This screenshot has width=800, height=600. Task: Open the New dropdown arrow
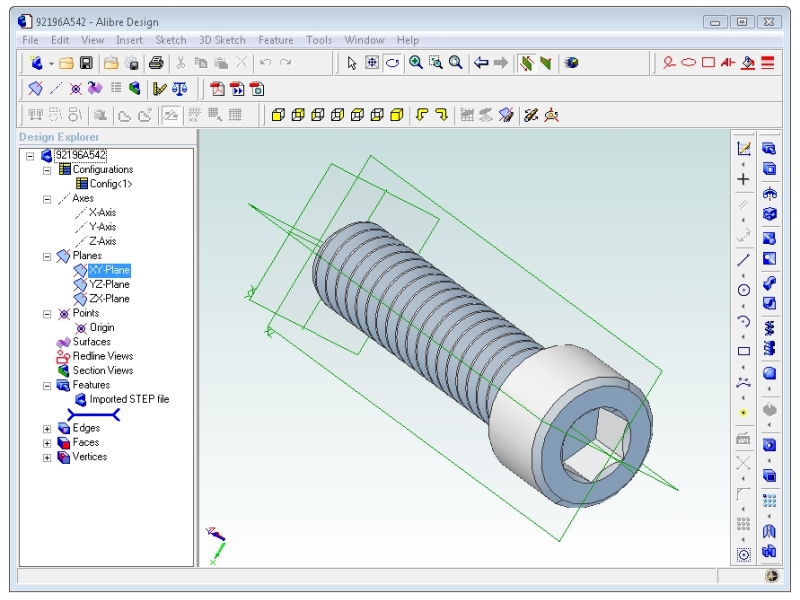(51, 64)
